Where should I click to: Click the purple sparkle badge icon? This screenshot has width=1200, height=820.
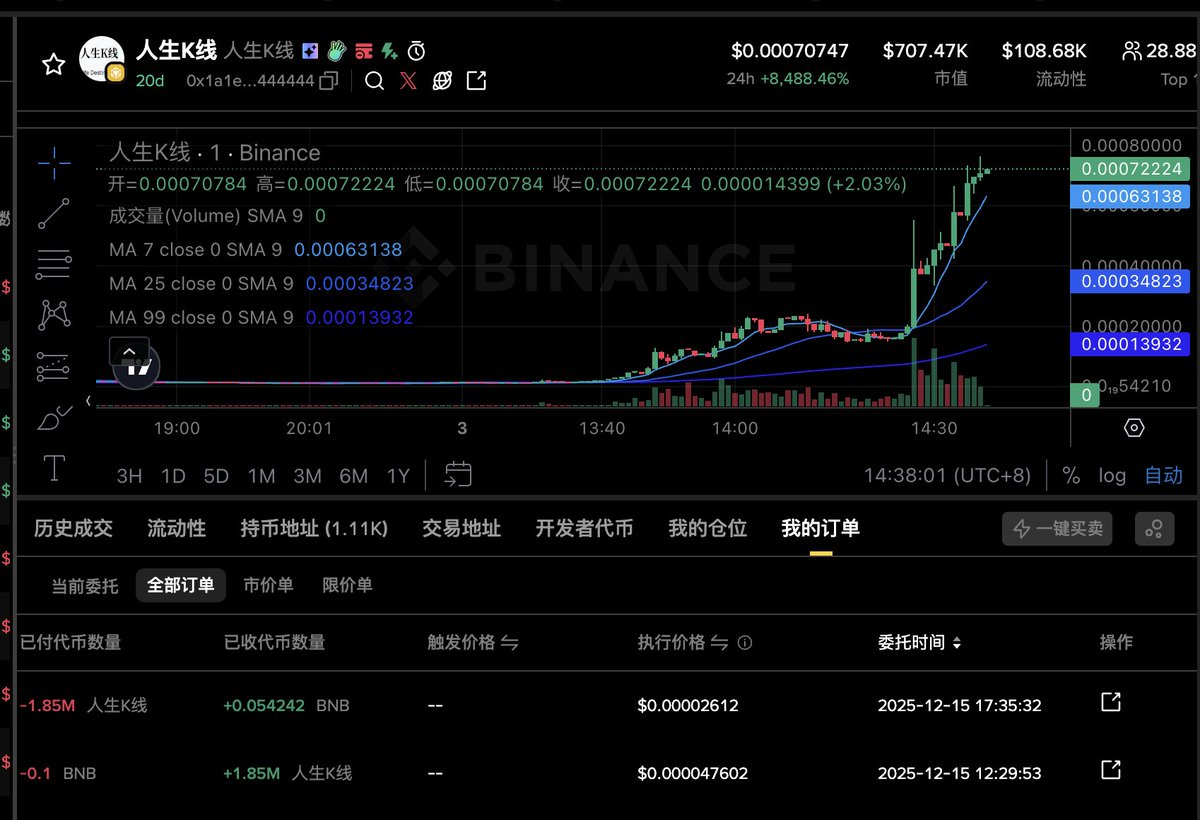click(x=311, y=50)
